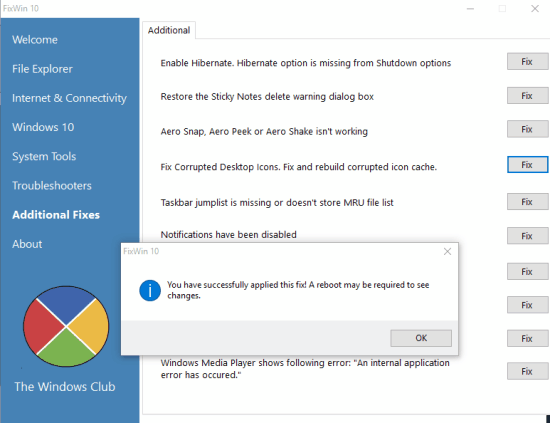Fix Aero Snap, Peek or Shake
Image resolution: width=550 pixels, height=423 pixels.
point(527,129)
